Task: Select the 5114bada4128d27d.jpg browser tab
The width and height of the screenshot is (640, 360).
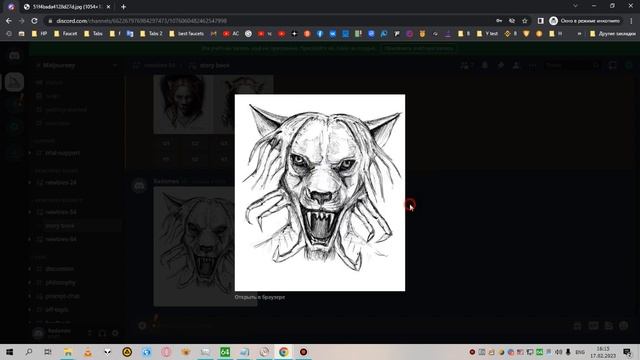Action: click(67, 7)
